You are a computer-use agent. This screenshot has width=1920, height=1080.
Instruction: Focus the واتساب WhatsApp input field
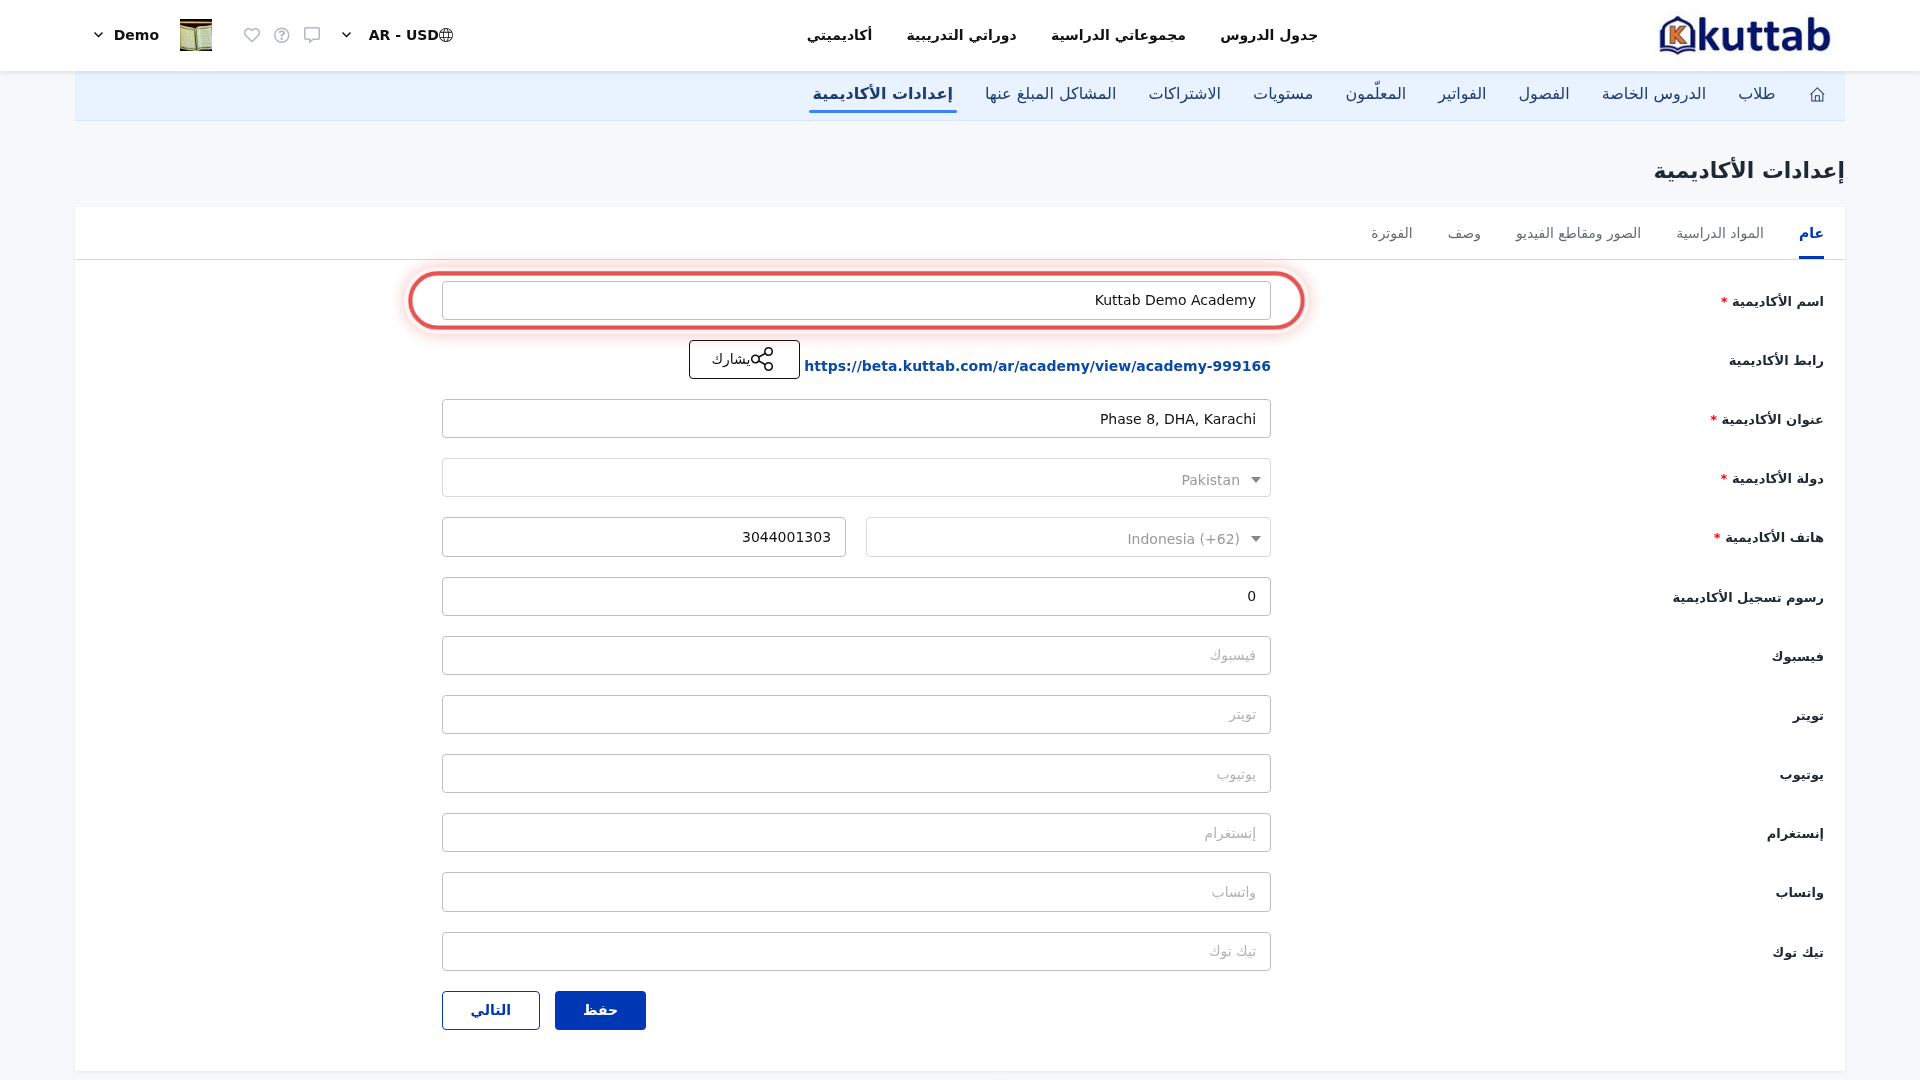pyautogui.click(x=856, y=892)
